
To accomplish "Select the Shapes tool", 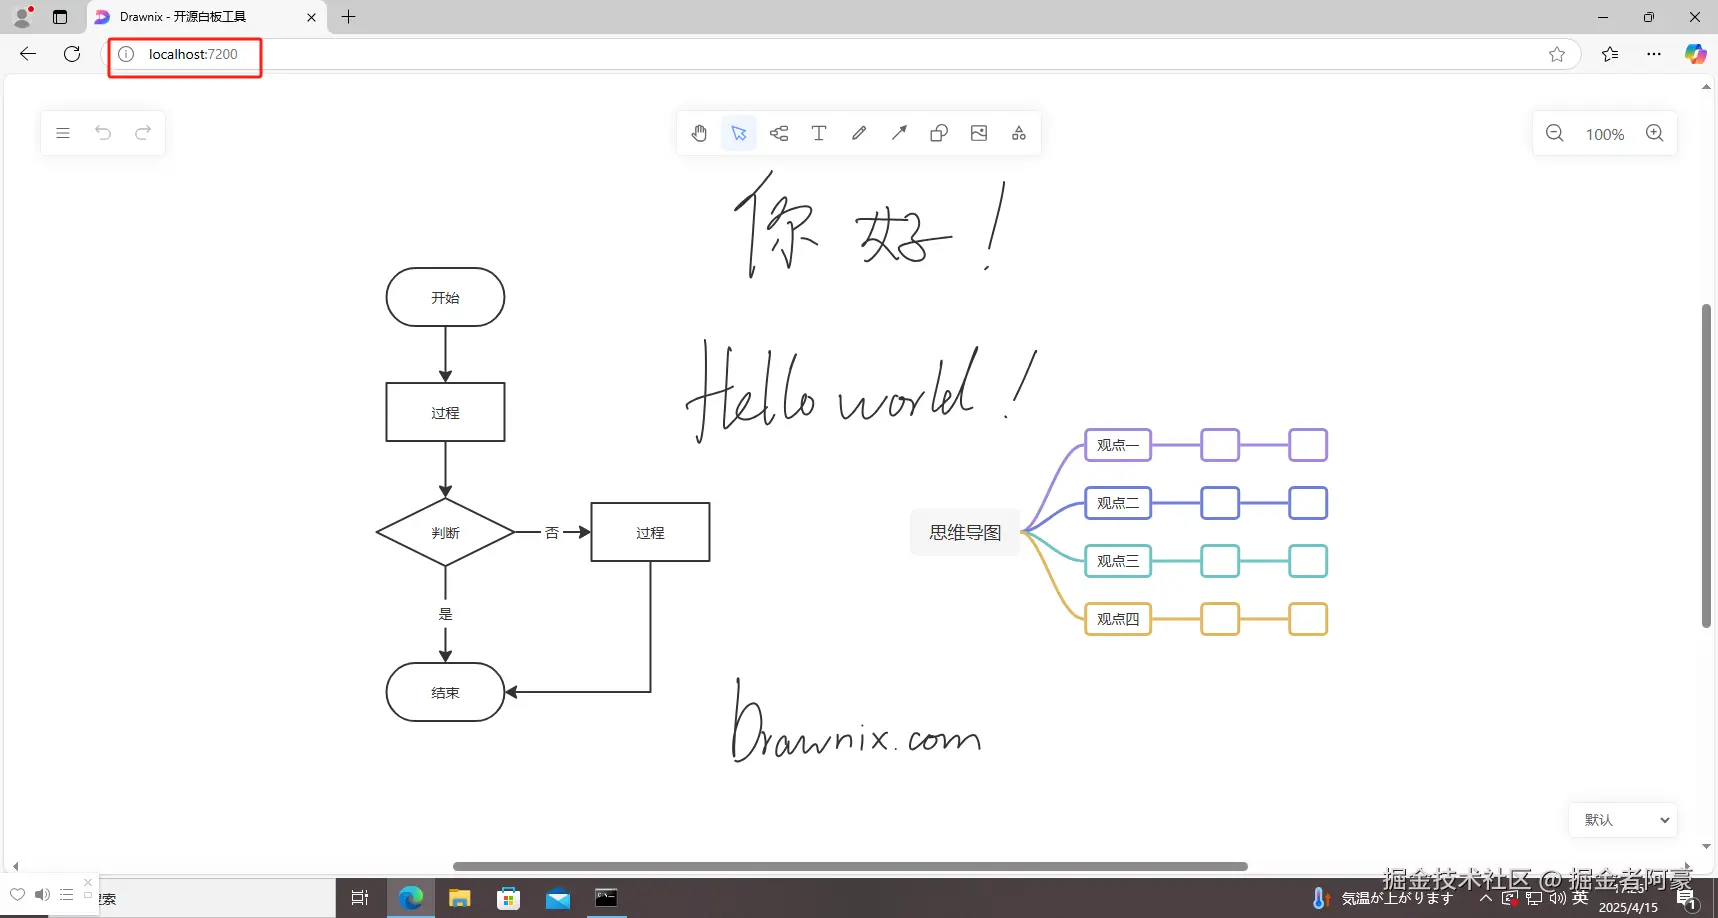I will (939, 133).
